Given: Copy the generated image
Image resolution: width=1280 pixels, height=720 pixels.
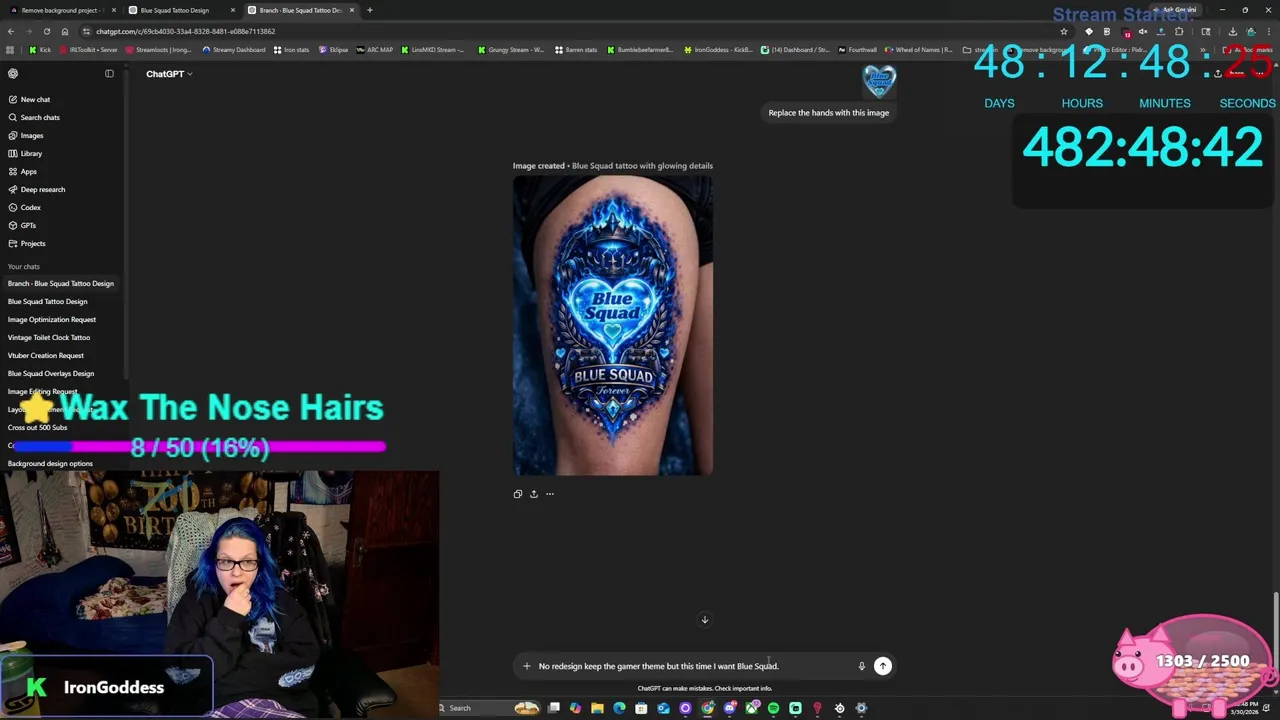Looking at the screenshot, I should click(517, 494).
